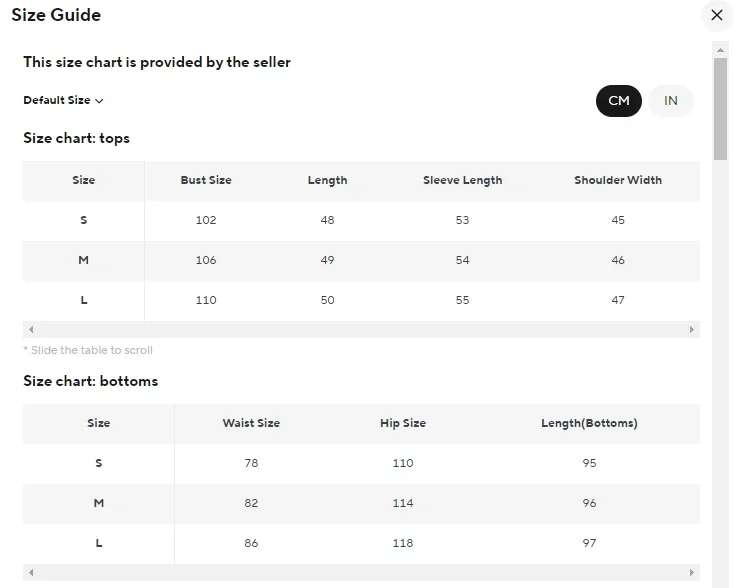Select size S row in tops chart

(x=84, y=220)
